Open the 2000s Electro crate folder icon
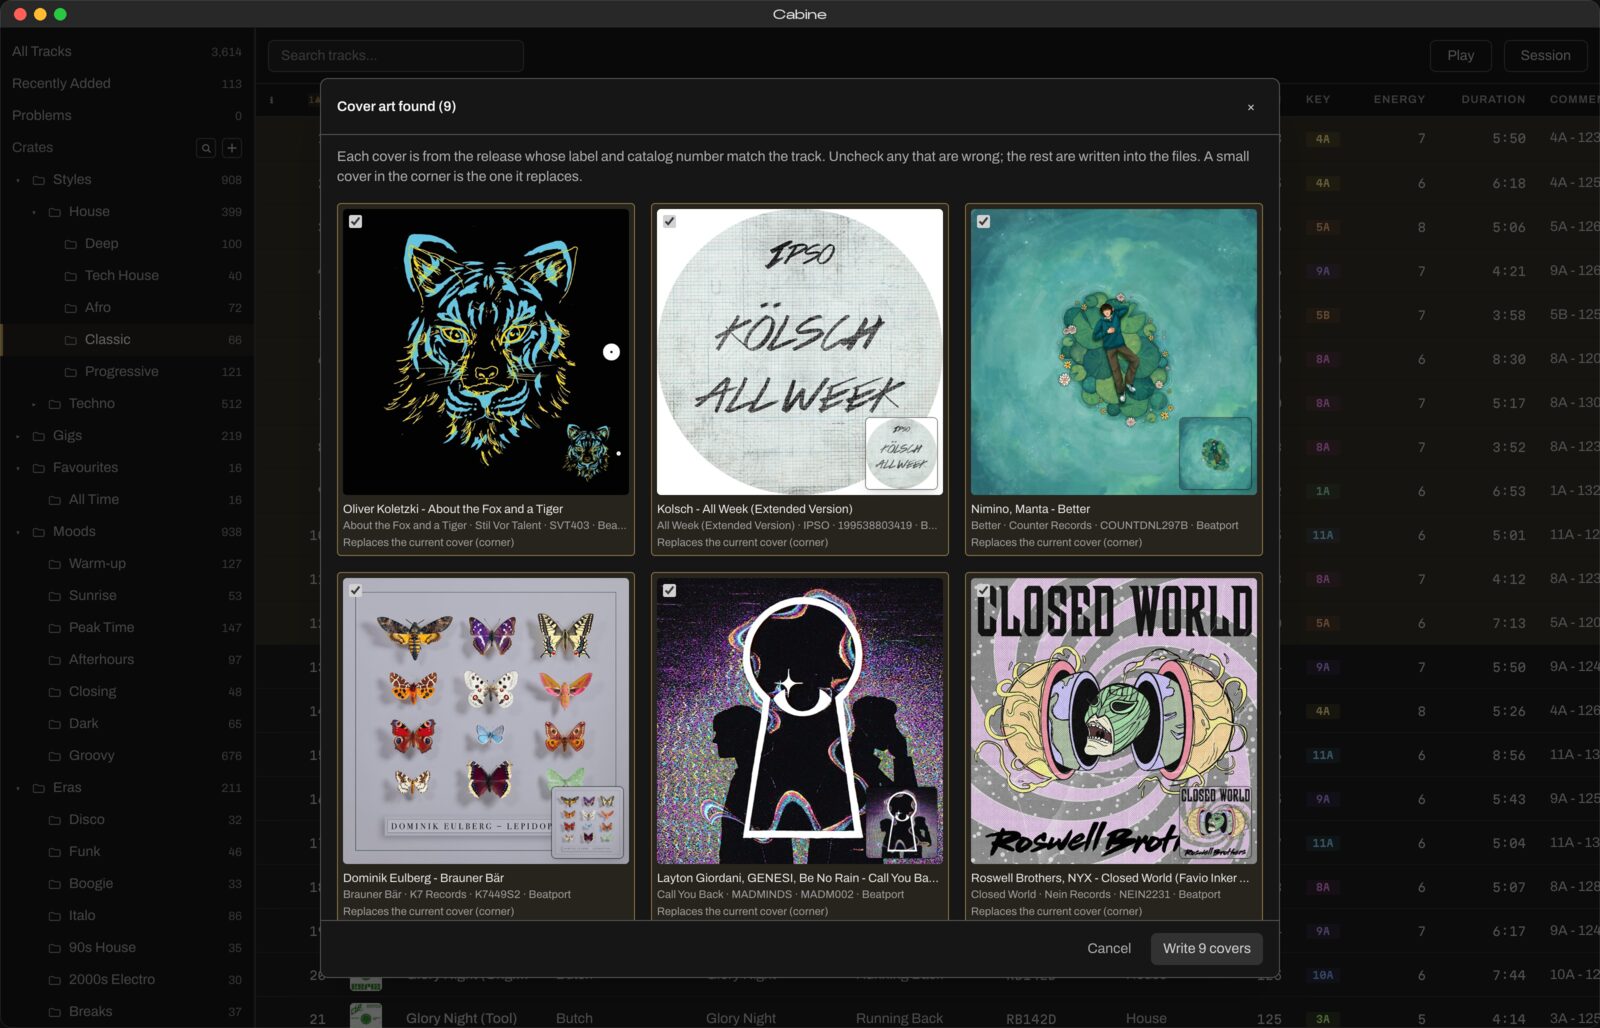 [55, 980]
